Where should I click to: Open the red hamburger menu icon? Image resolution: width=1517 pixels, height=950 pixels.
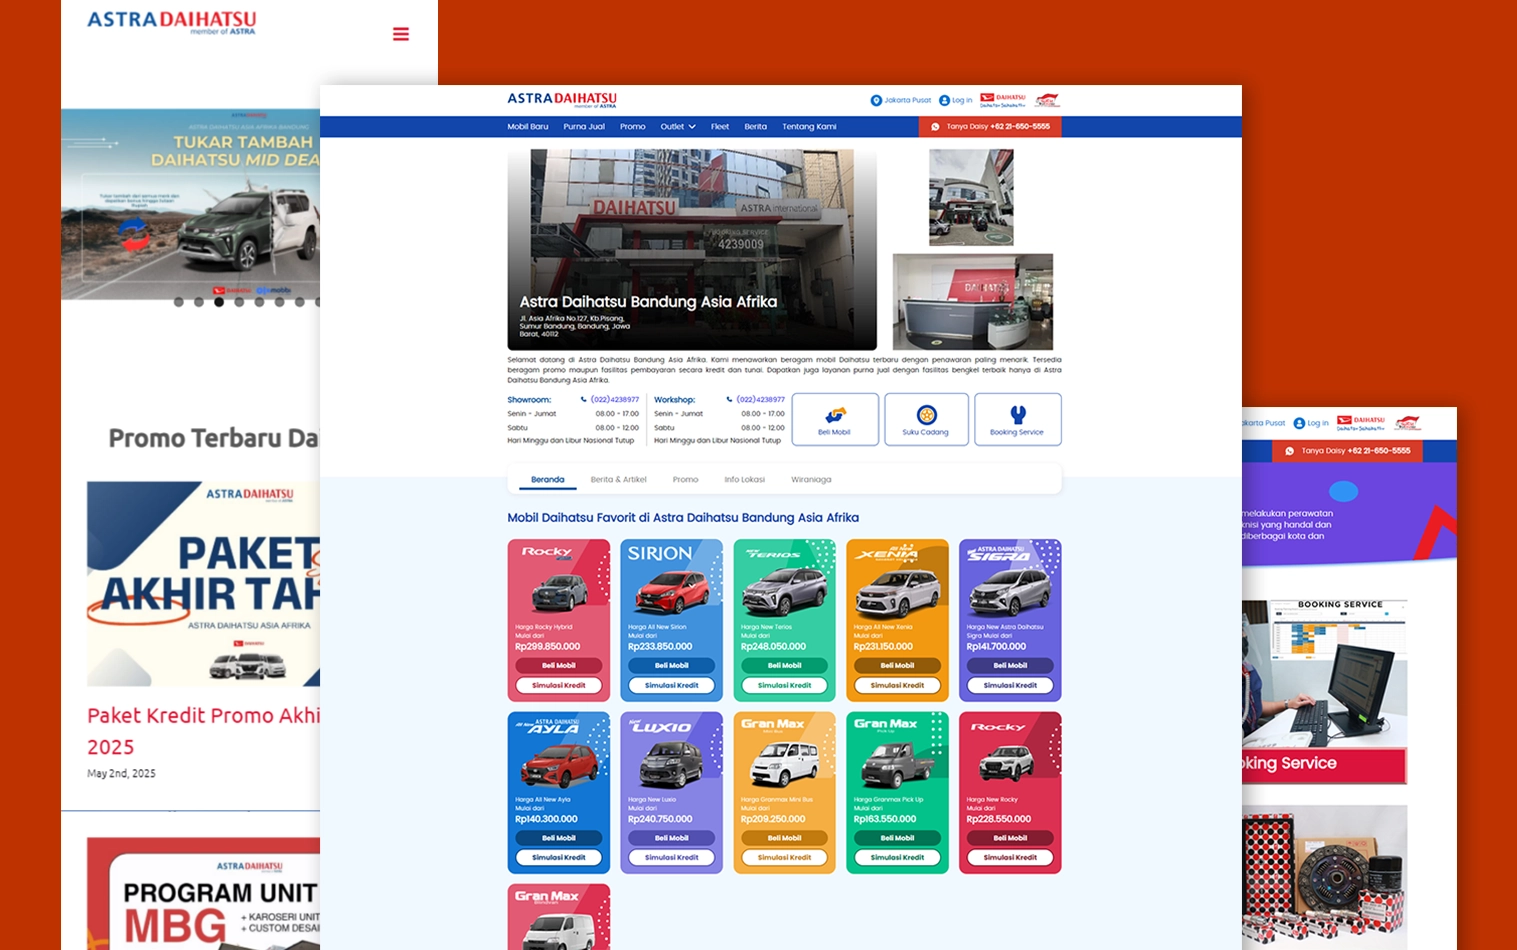[401, 34]
